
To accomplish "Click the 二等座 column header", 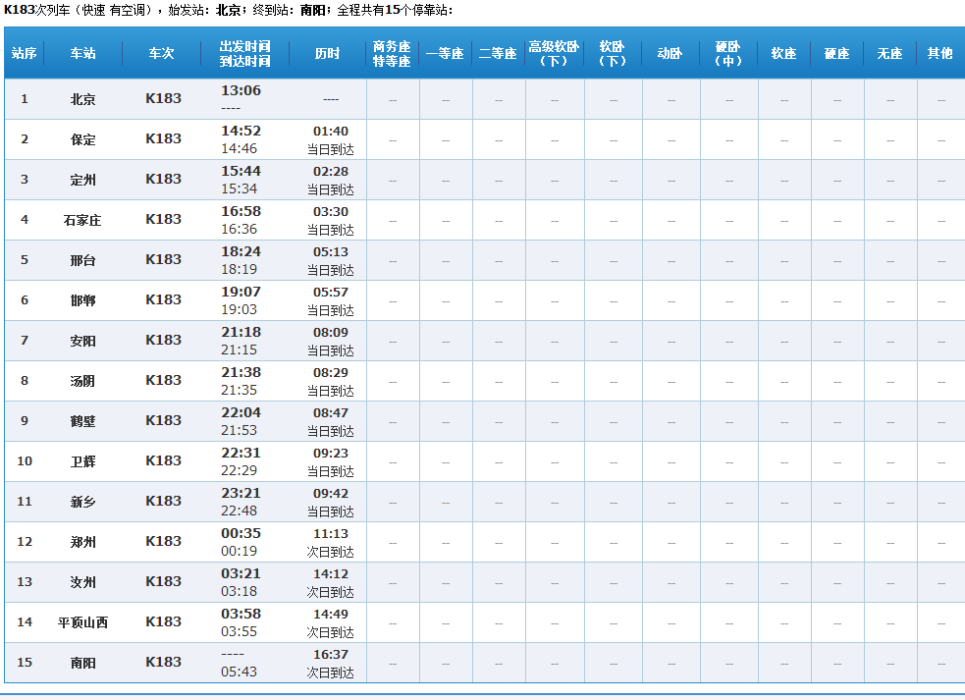I will click(x=498, y=54).
